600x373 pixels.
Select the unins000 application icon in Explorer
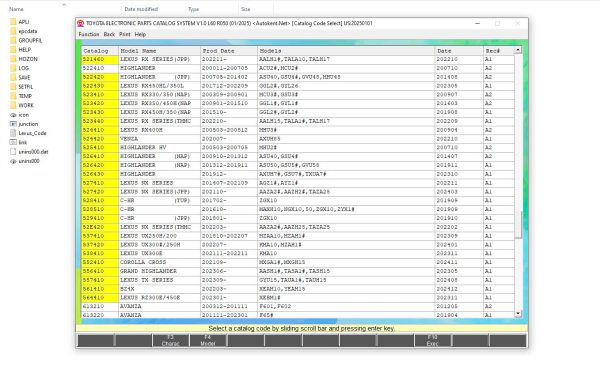click(13, 161)
